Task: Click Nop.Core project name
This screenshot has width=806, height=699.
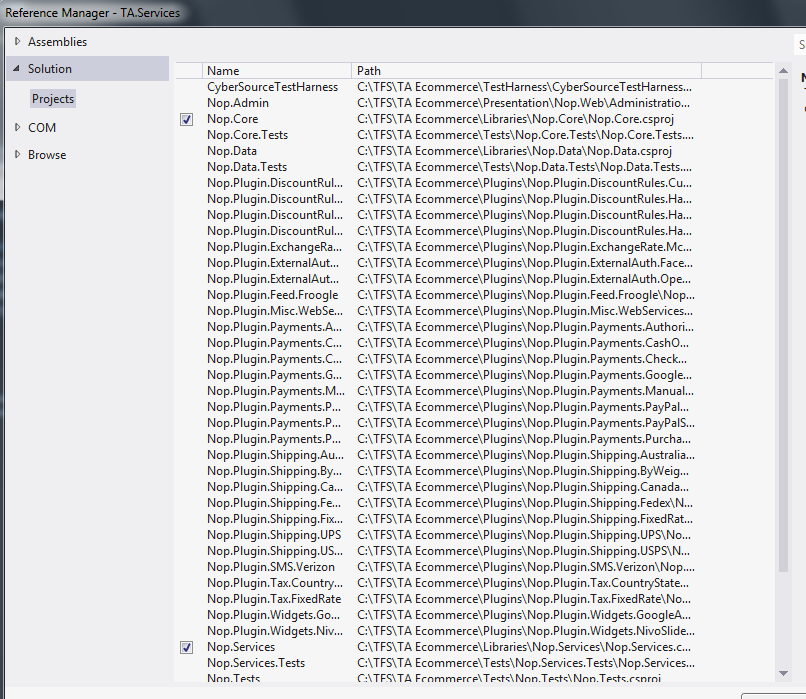Action: point(232,119)
